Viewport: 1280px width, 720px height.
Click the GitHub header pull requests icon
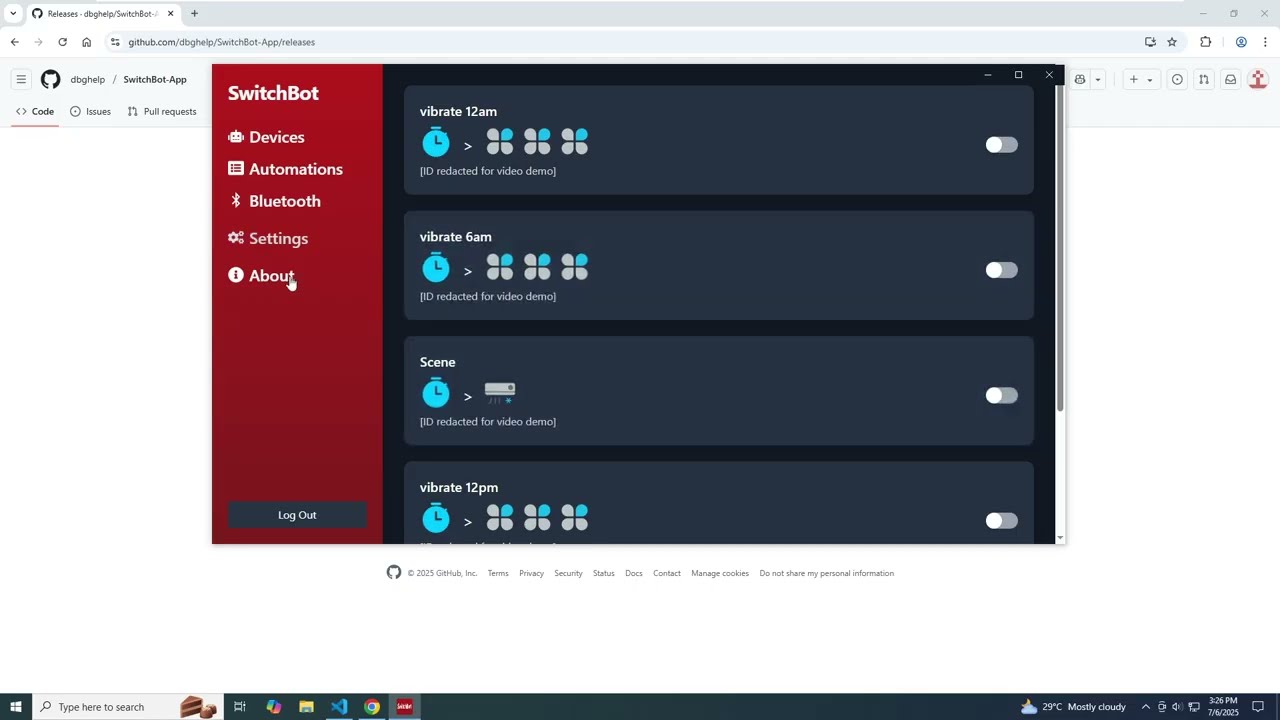point(1204,80)
